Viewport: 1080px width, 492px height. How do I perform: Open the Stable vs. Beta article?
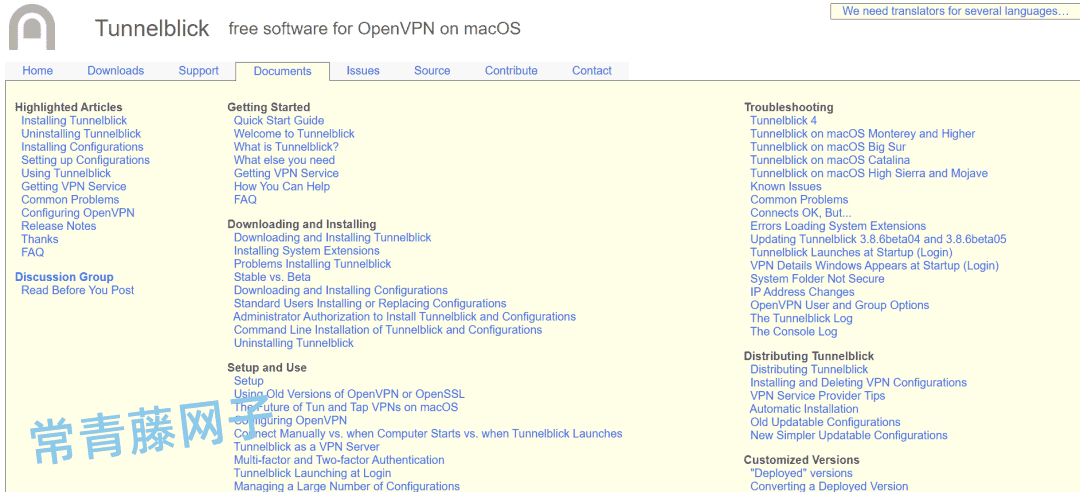[x=272, y=277]
